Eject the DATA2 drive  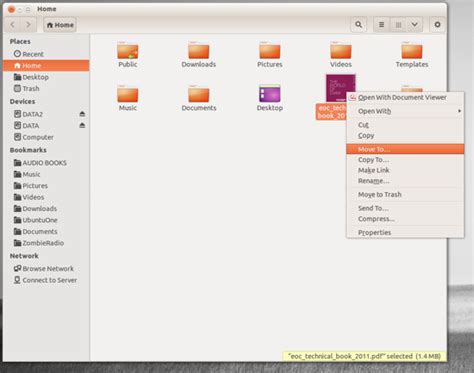coord(82,114)
